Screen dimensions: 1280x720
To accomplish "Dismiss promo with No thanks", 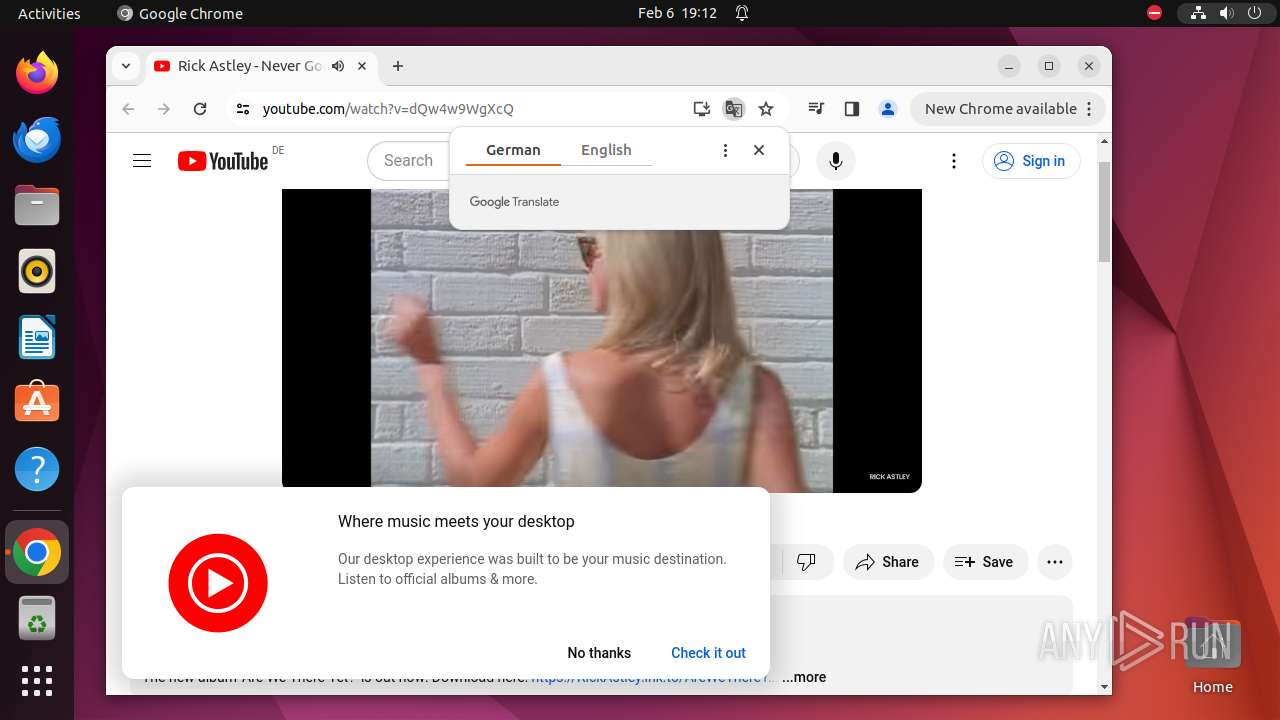I will point(599,653).
